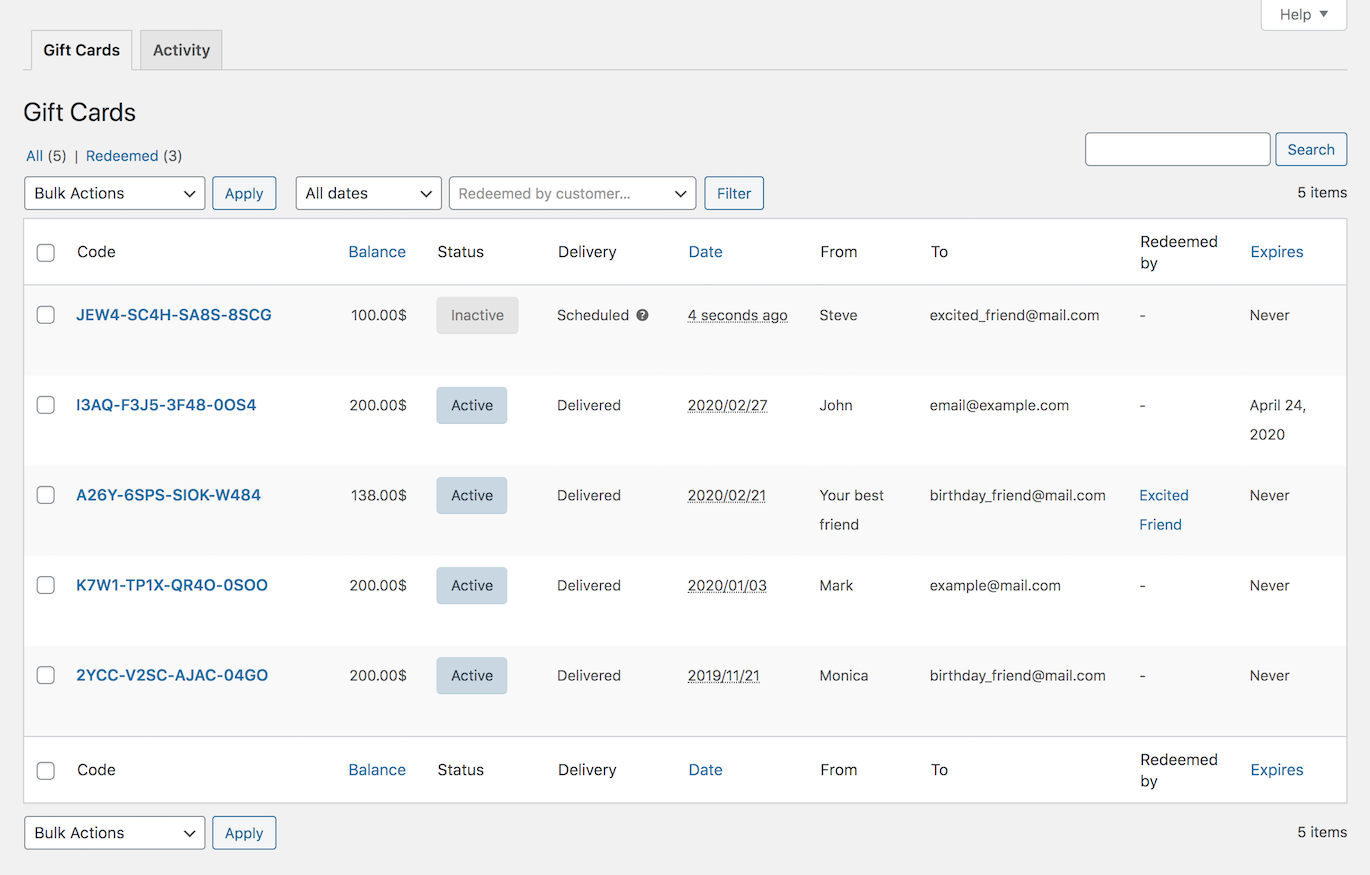Open gift card K7W1-TP1X-QR4O-0SOO
The image size is (1370, 875).
pyautogui.click(x=172, y=585)
